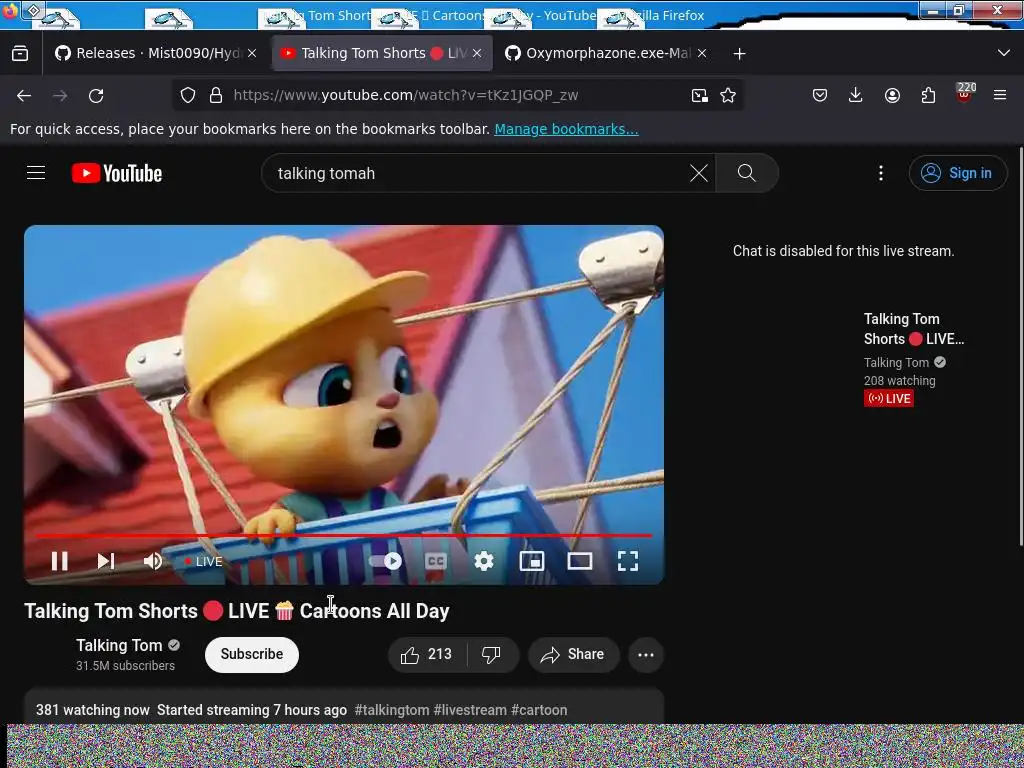The width and height of the screenshot is (1024, 768).
Task: Reload the current YouTube page
Action: (x=96, y=96)
